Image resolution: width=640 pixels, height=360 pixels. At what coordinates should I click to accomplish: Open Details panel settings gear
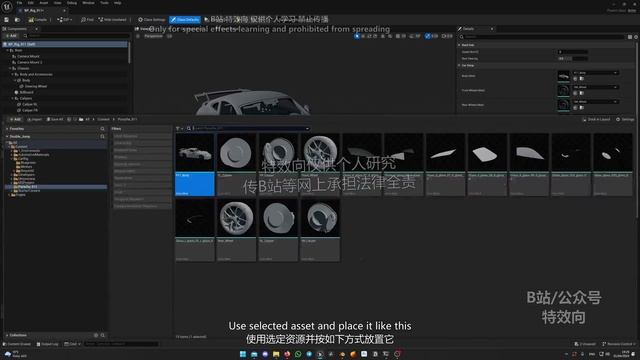(636, 37)
